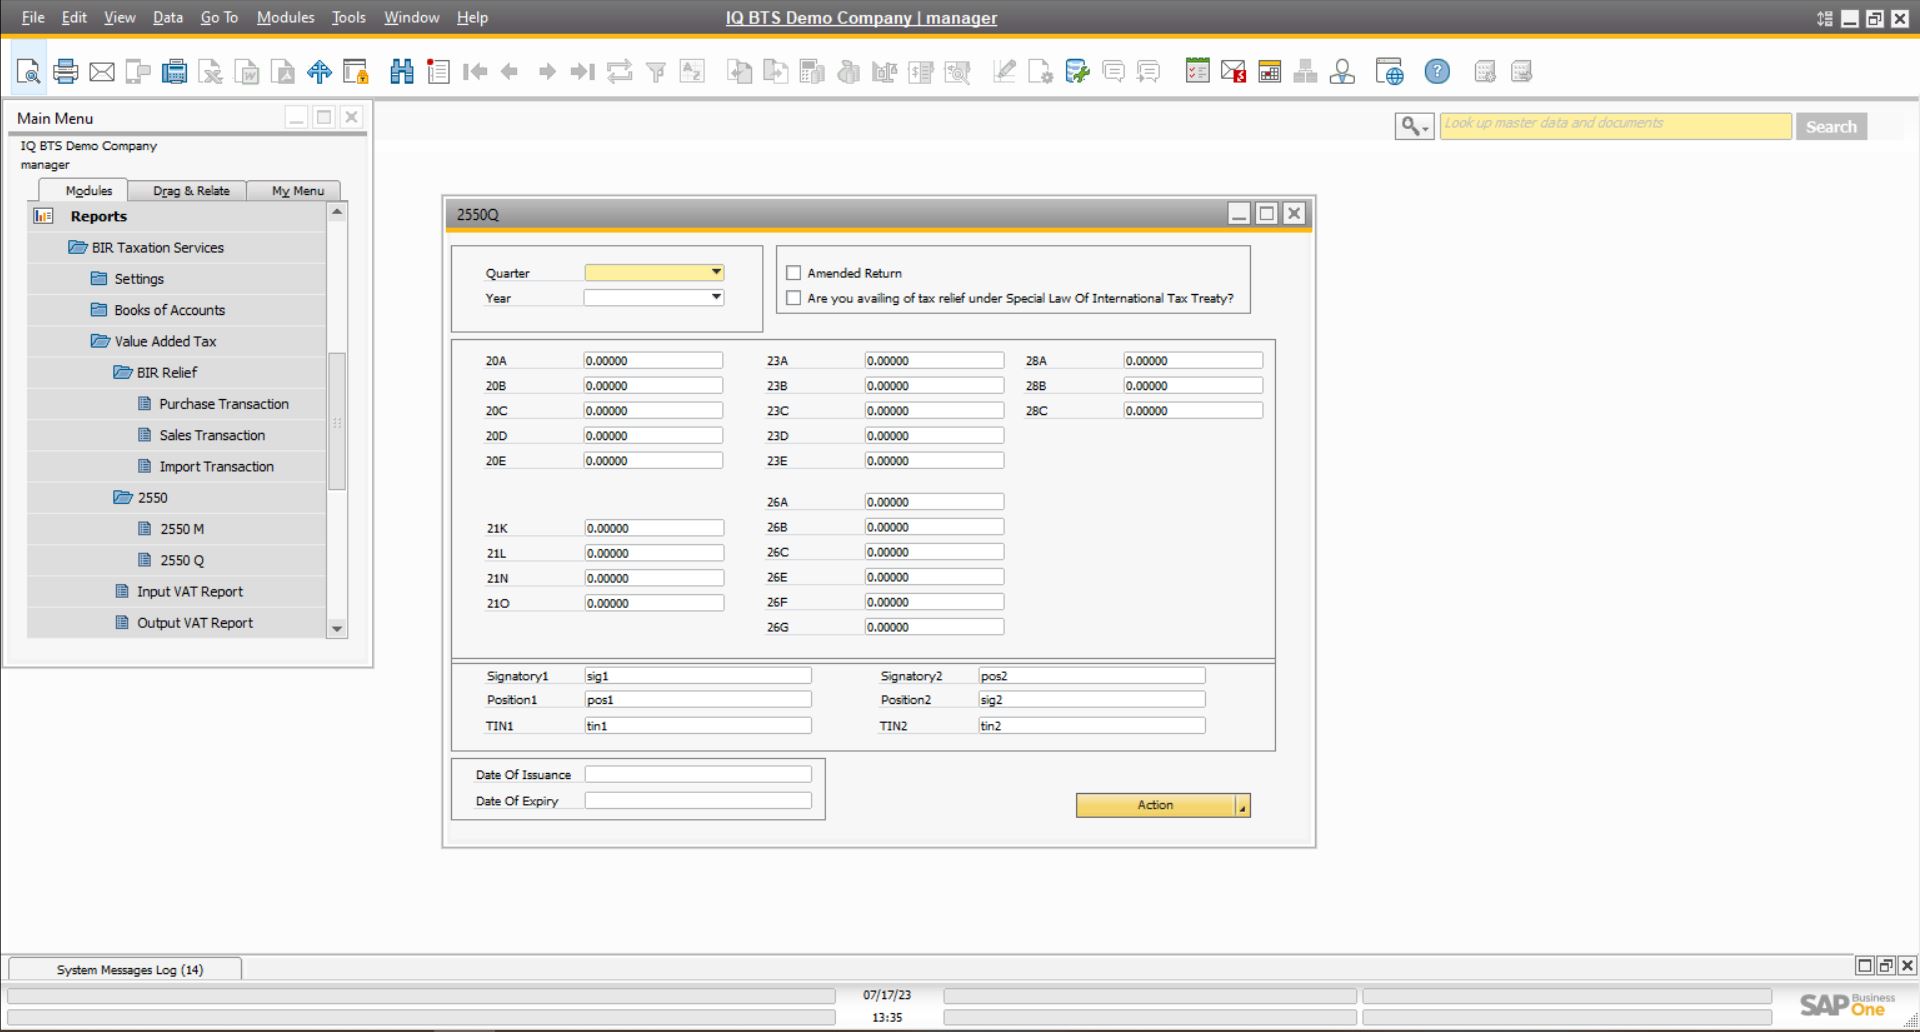This screenshot has height=1032, width=1920.
Task: Collapse the 2550 folder
Action: (123, 497)
